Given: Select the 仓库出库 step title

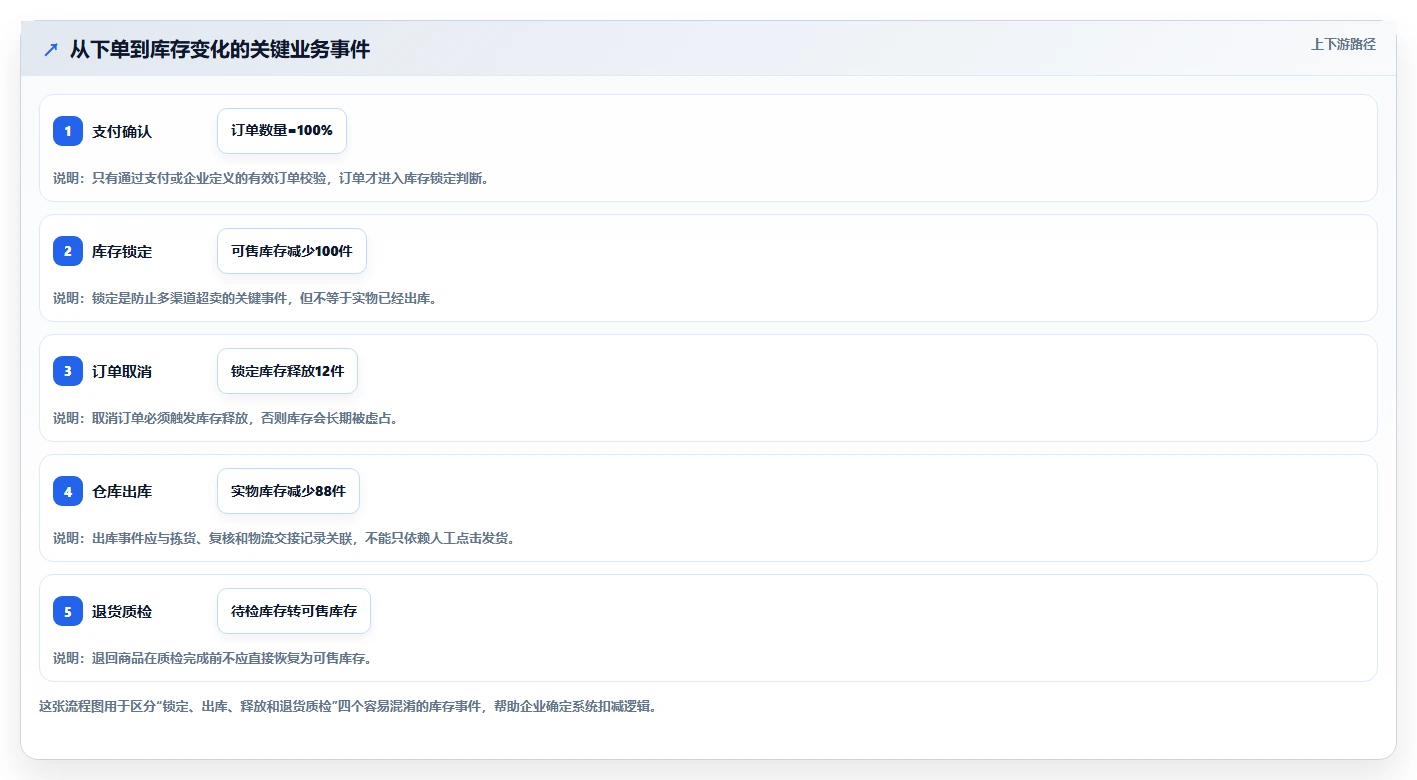Looking at the screenshot, I should click(122, 491).
